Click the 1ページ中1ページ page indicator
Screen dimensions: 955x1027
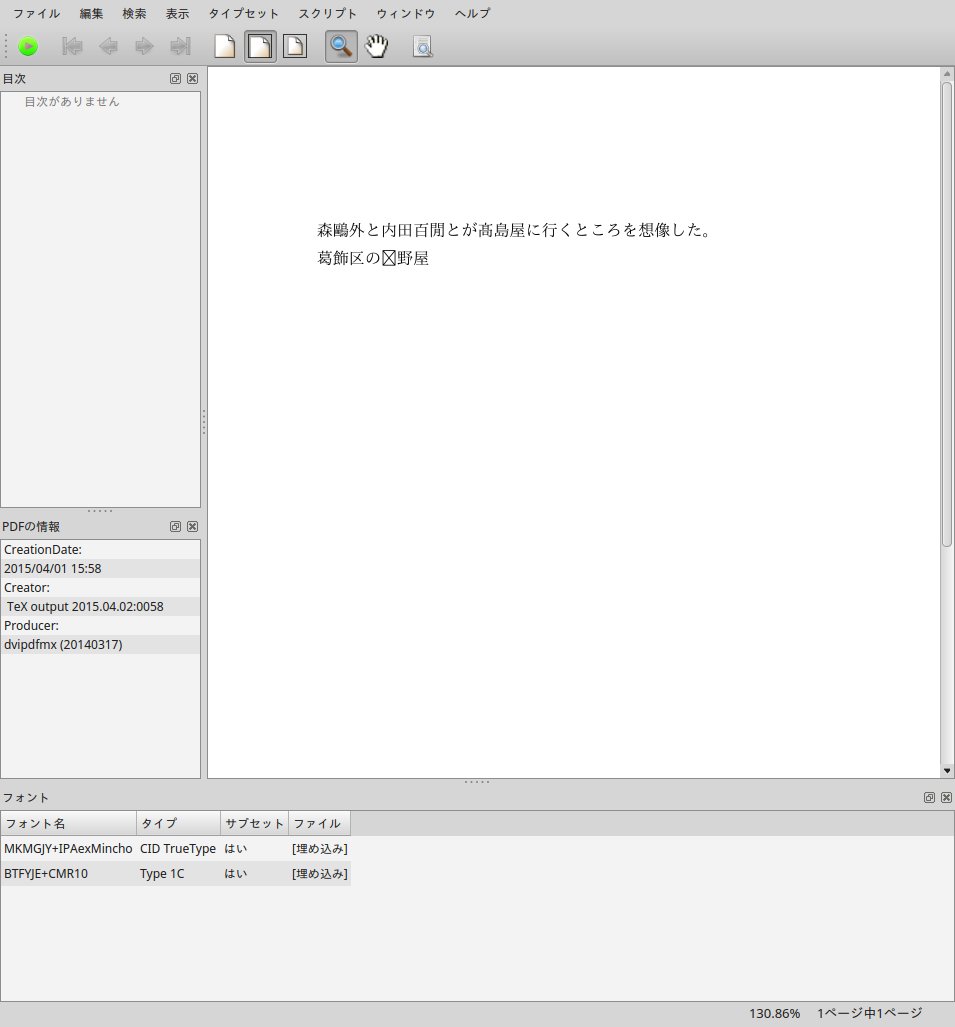click(869, 1013)
